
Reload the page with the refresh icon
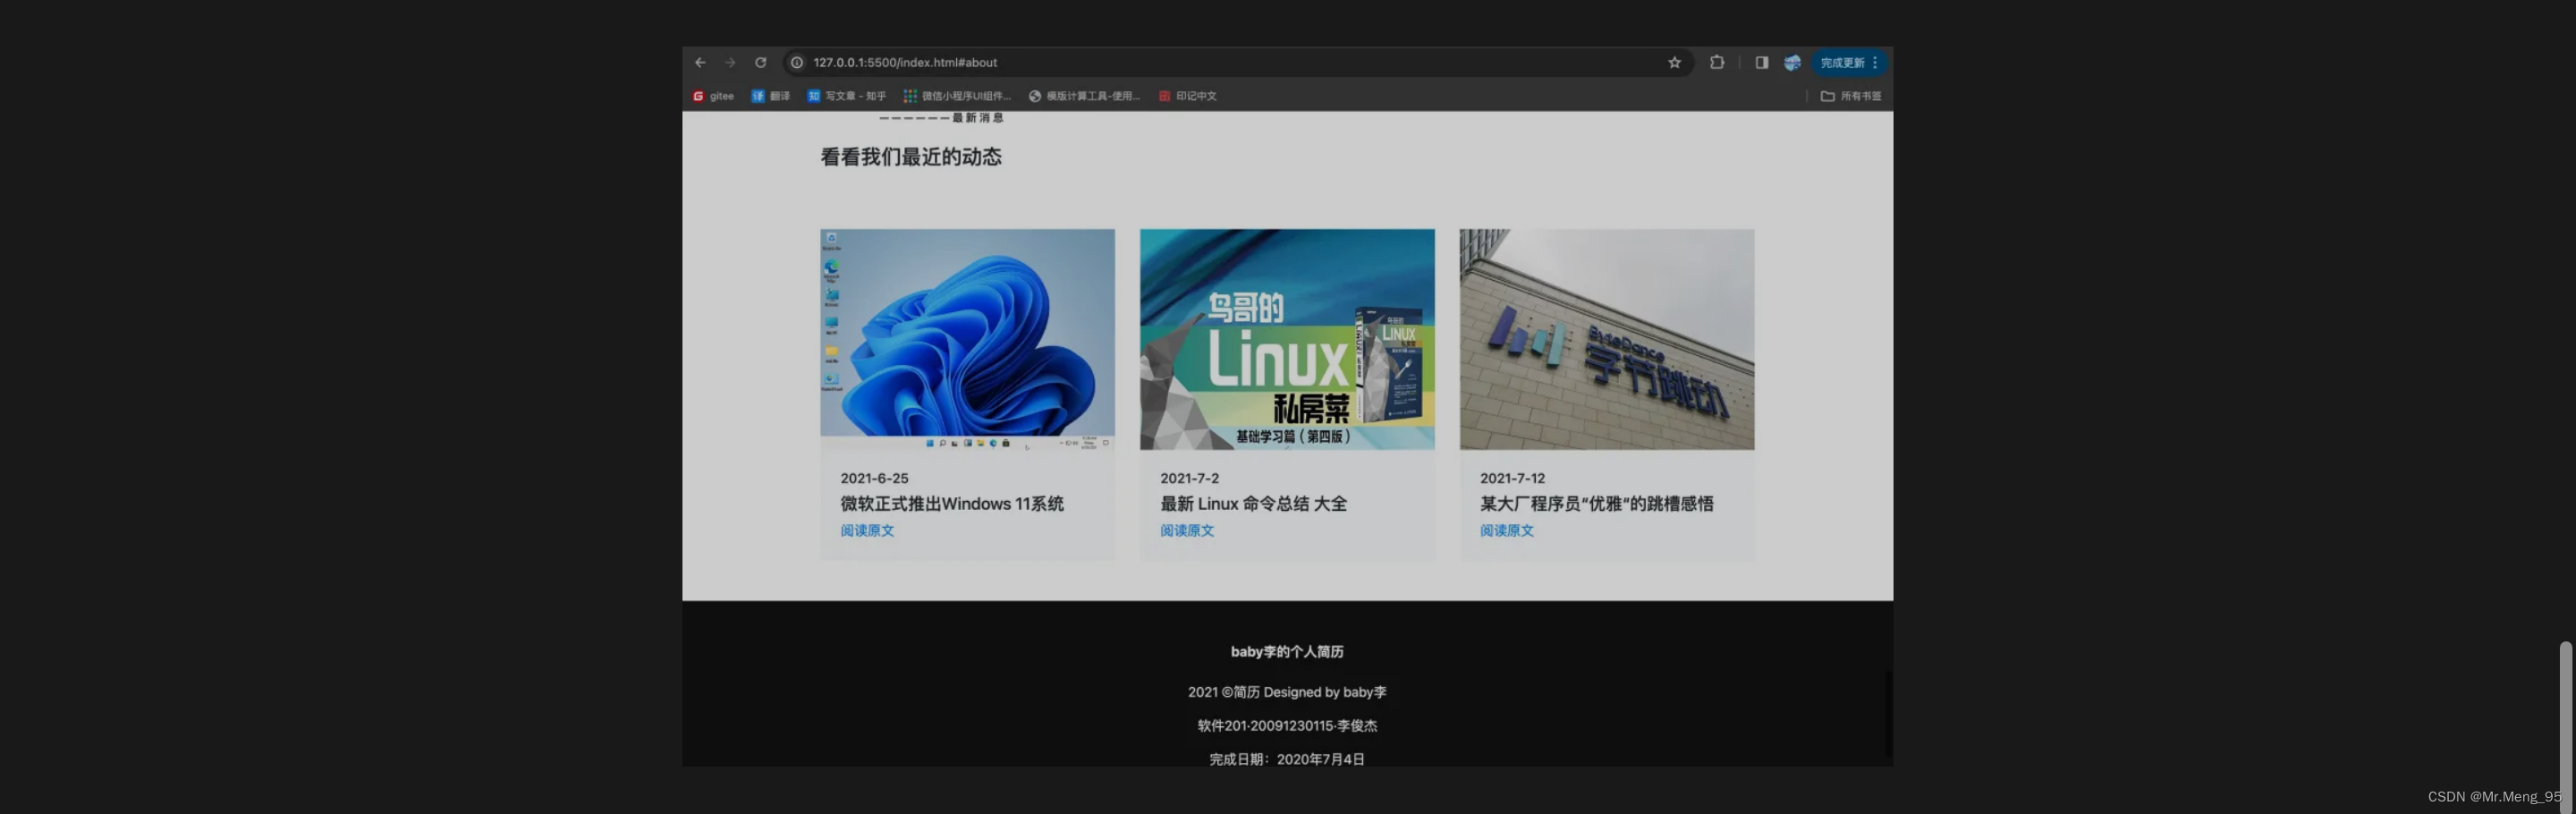760,62
